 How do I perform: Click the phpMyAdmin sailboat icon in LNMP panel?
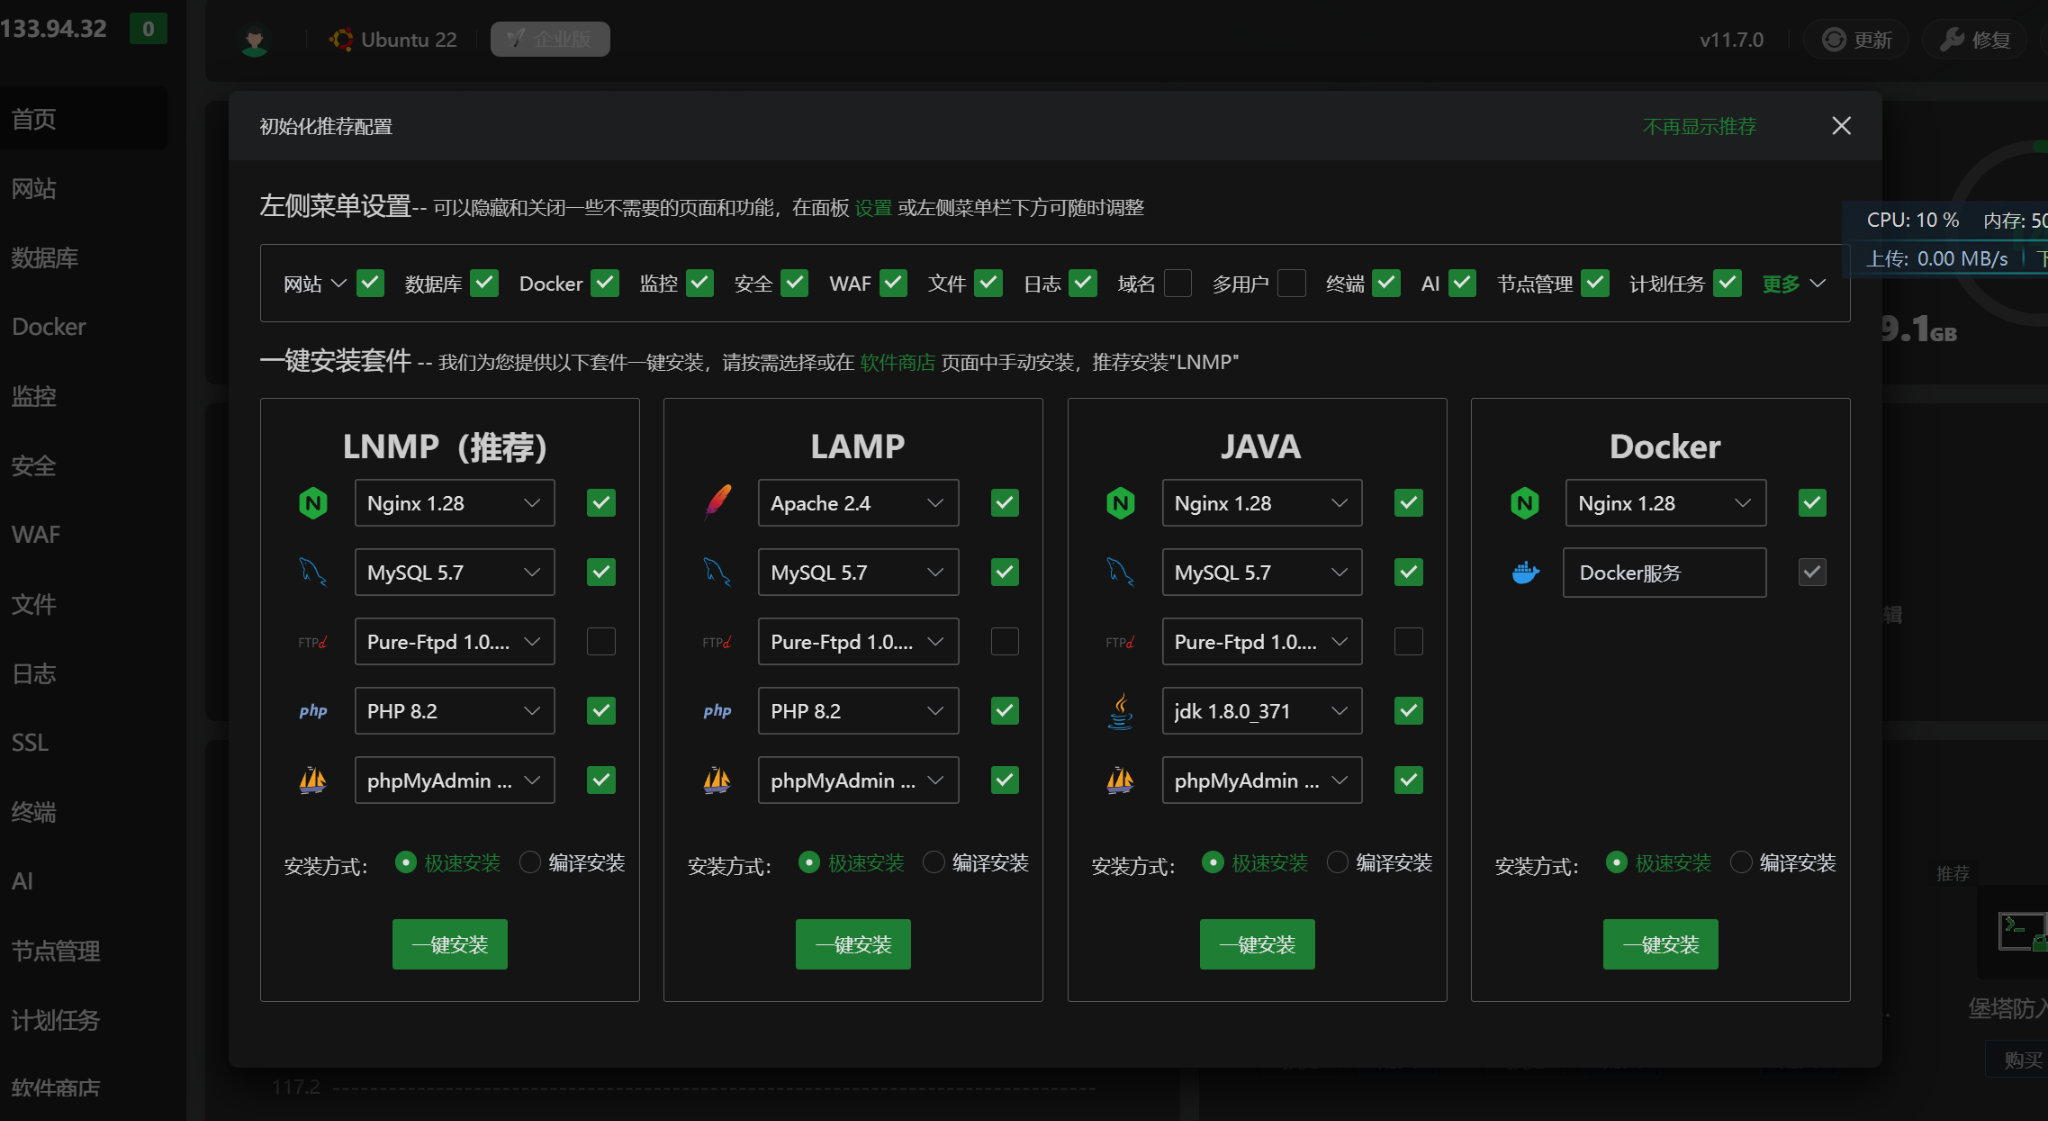(313, 780)
